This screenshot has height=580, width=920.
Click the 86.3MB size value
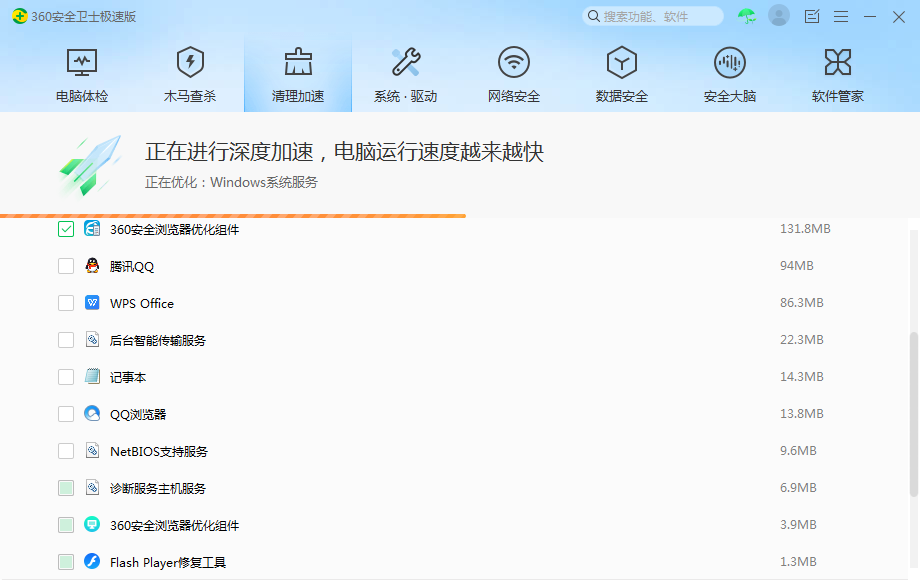[x=801, y=303]
